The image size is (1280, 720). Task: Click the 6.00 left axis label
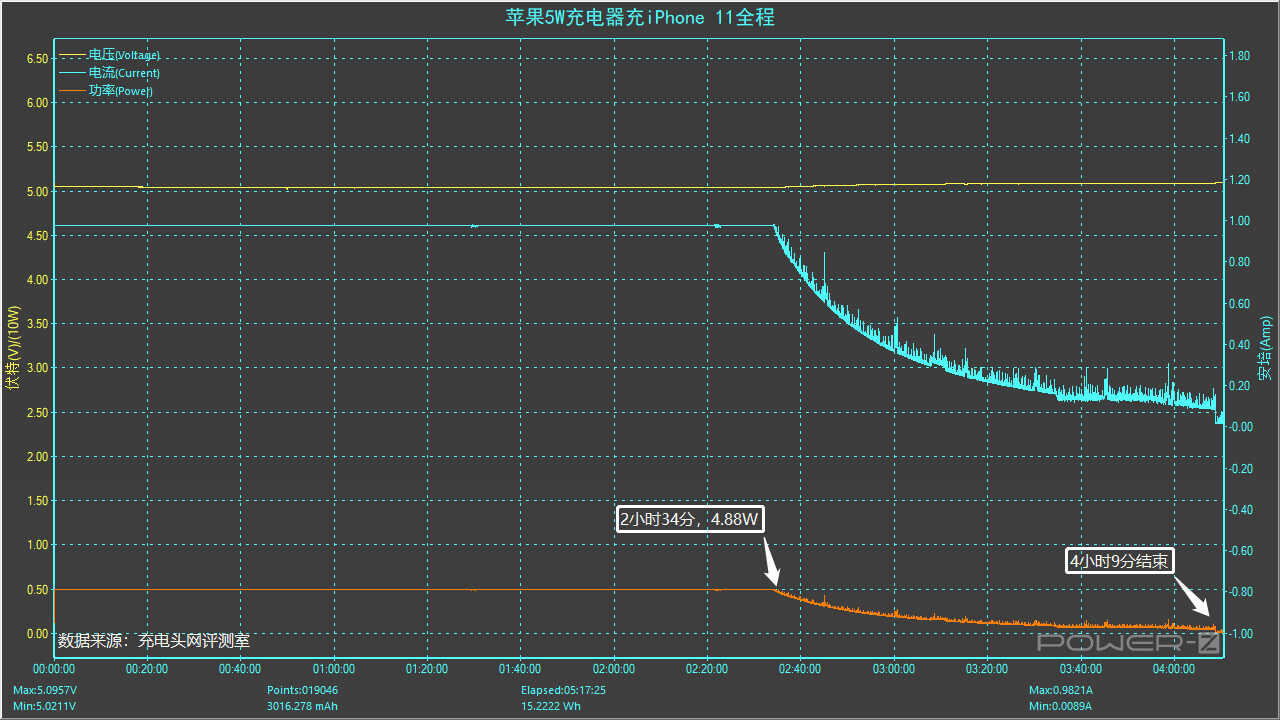click(36, 103)
